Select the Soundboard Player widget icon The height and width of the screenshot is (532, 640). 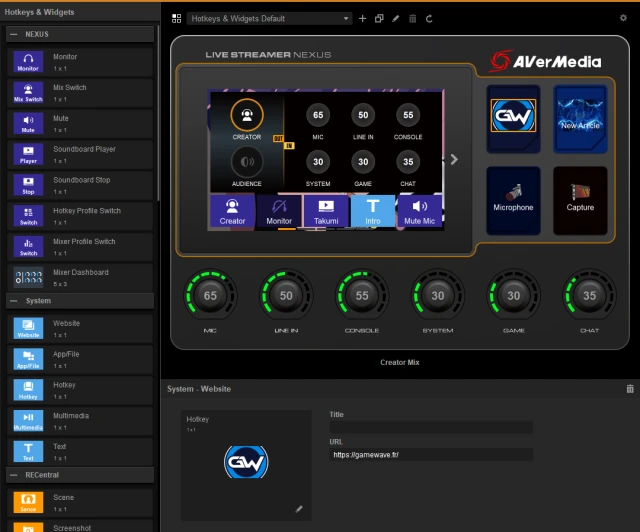tap(28, 154)
